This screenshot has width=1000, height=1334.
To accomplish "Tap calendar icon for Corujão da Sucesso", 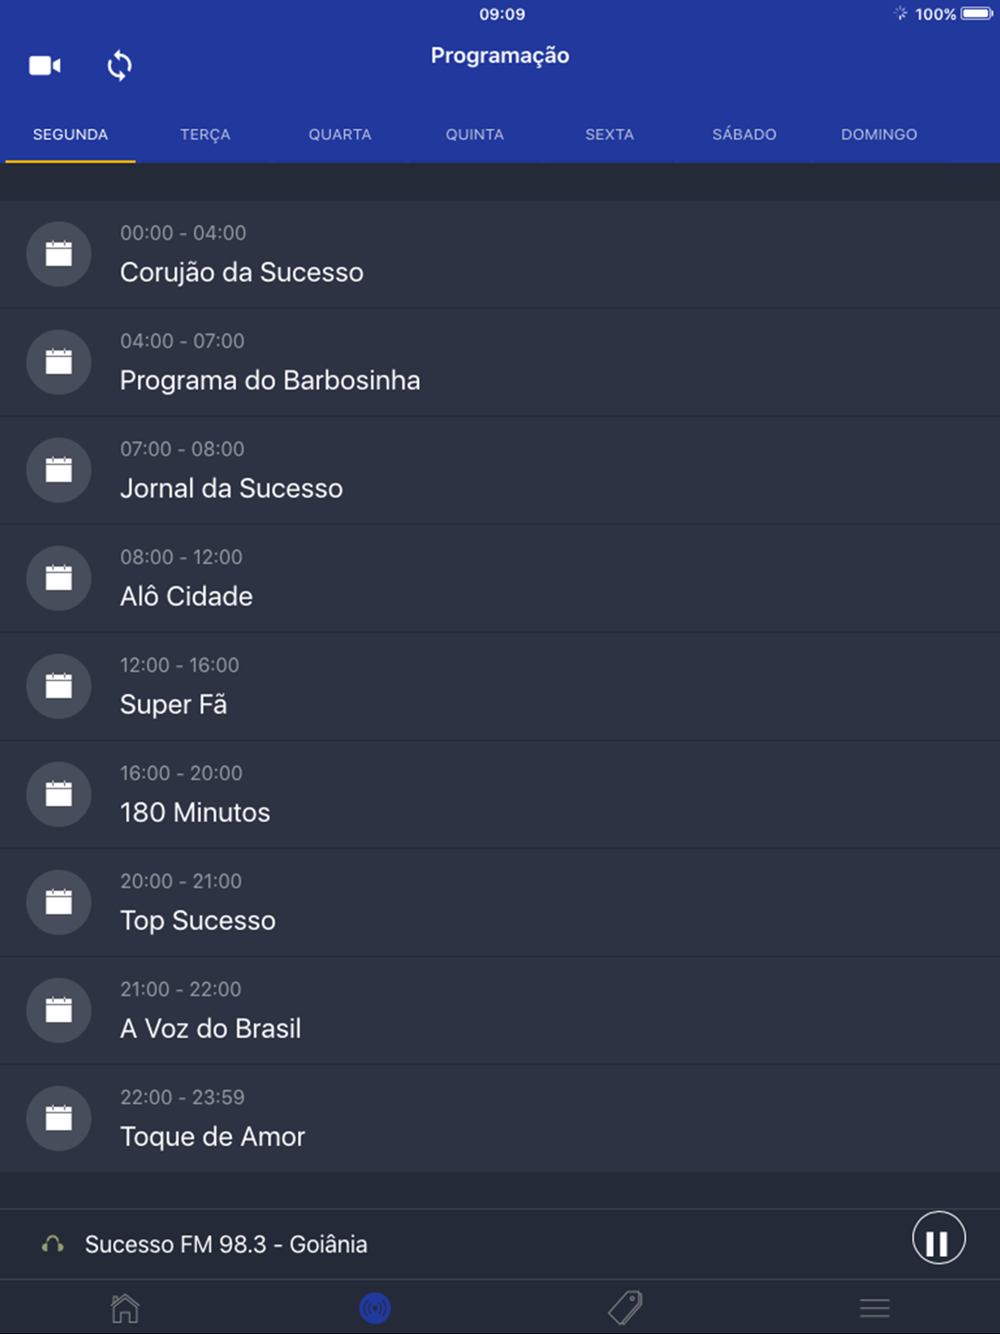I will click(x=59, y=254).
